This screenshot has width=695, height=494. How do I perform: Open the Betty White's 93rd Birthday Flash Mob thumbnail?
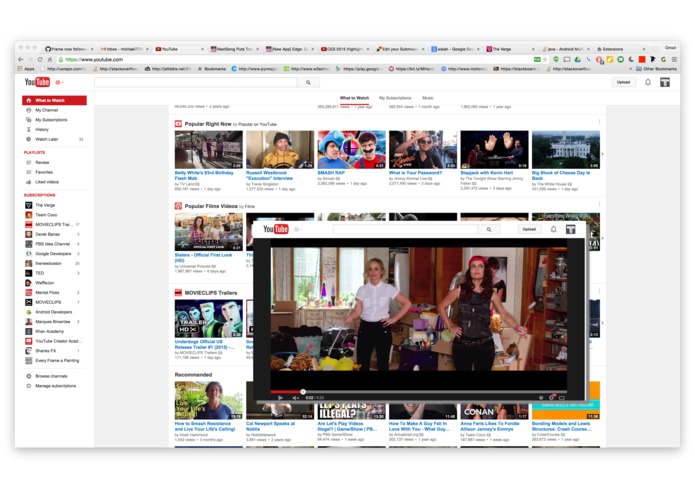click(209, 149)
